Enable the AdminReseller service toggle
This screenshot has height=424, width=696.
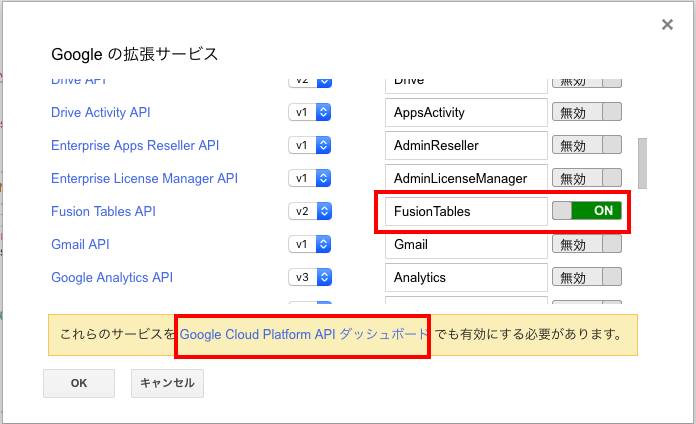coord(587,145)
